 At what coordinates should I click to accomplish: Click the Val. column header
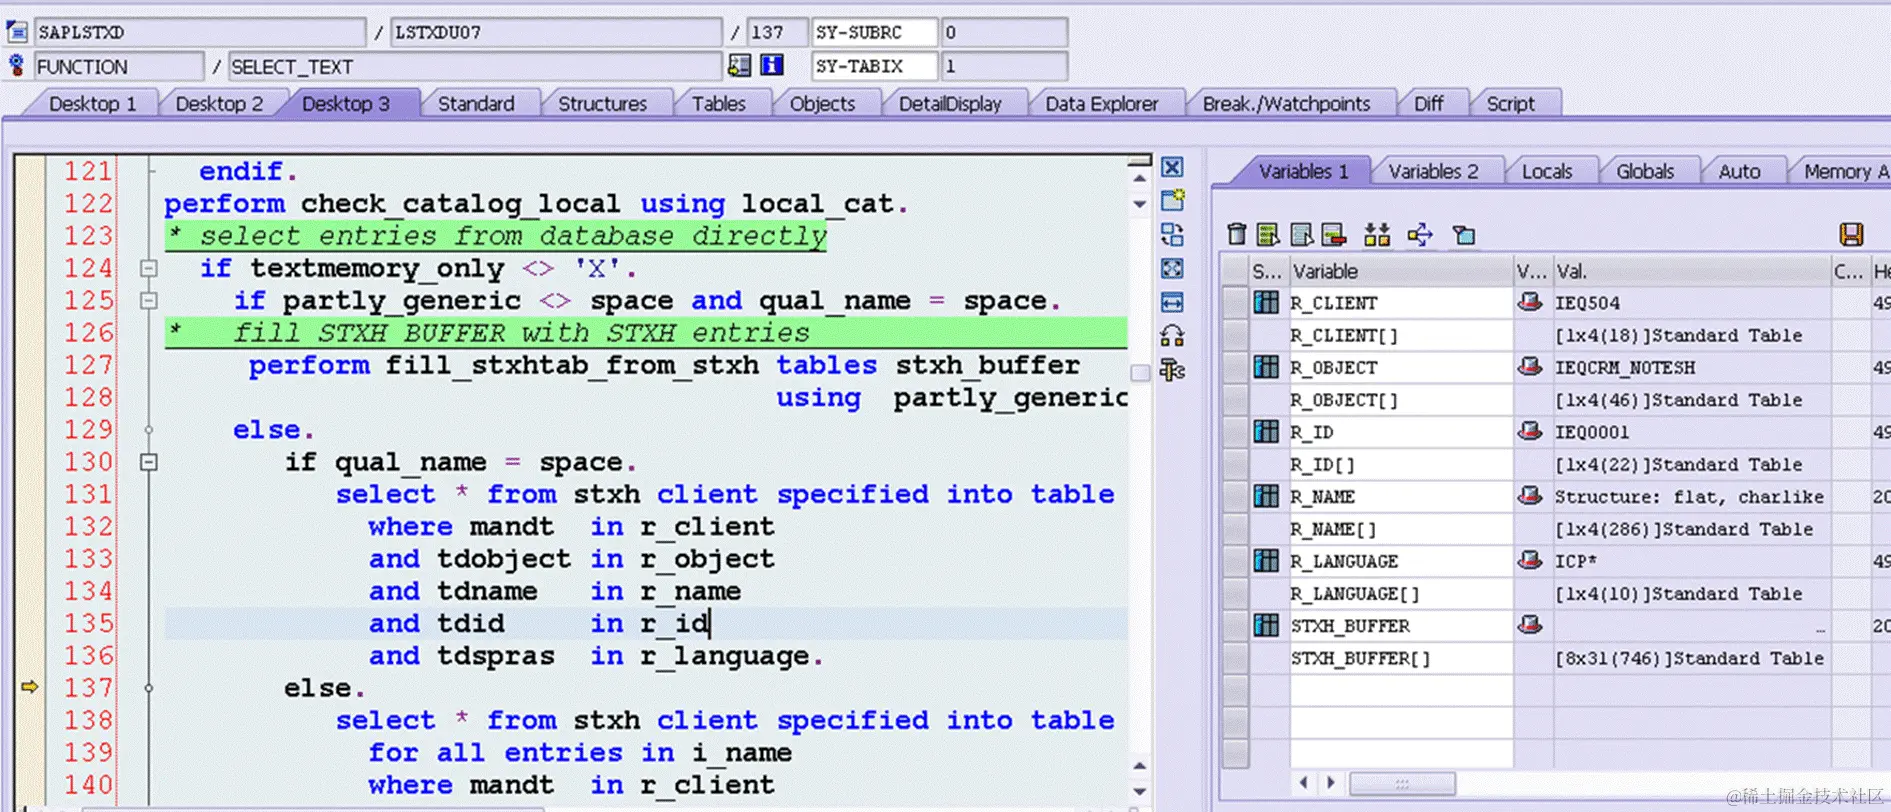1692,271
